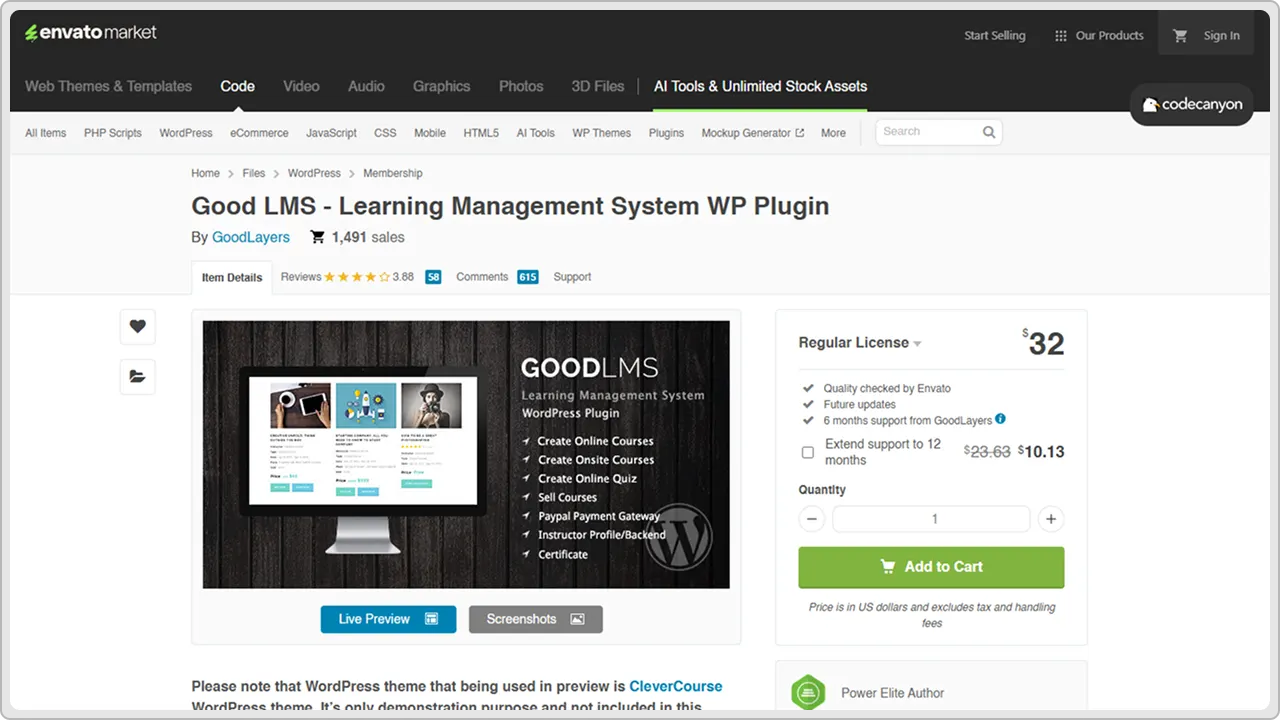Go to WordPress breadcrumb
The image size is (1280, 720).
point(314,174)
